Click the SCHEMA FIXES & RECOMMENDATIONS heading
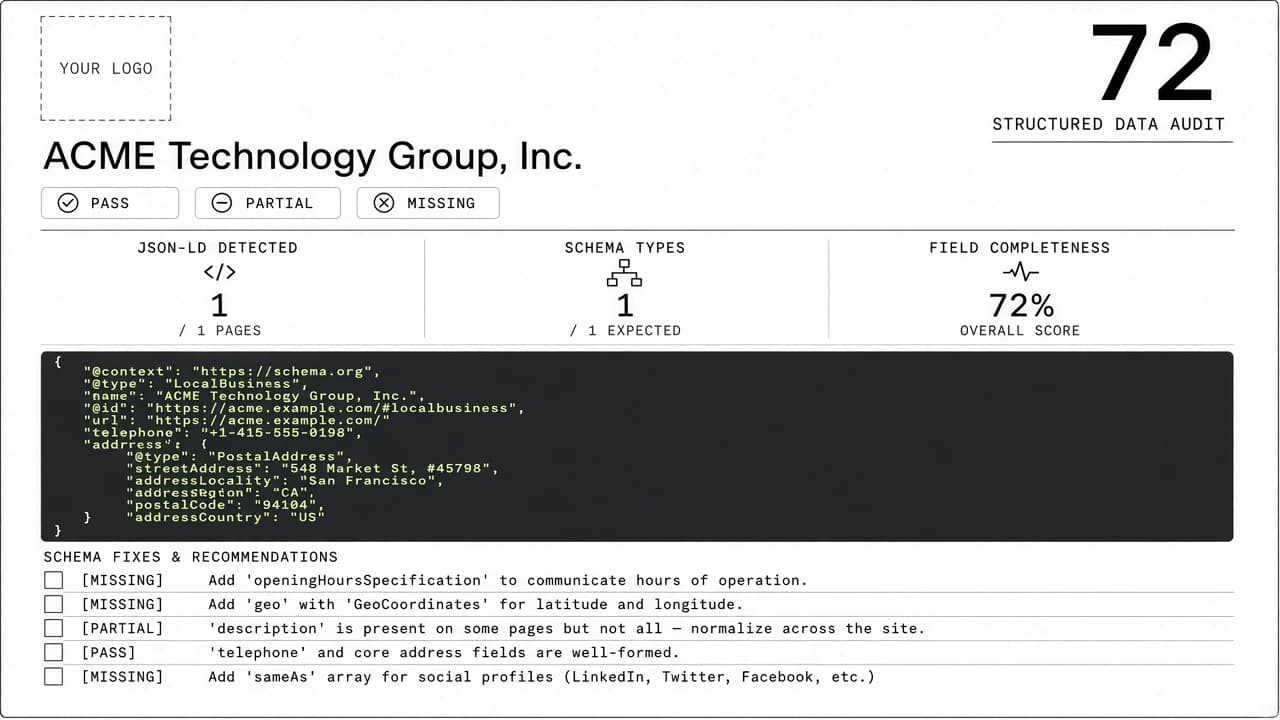 190,557
